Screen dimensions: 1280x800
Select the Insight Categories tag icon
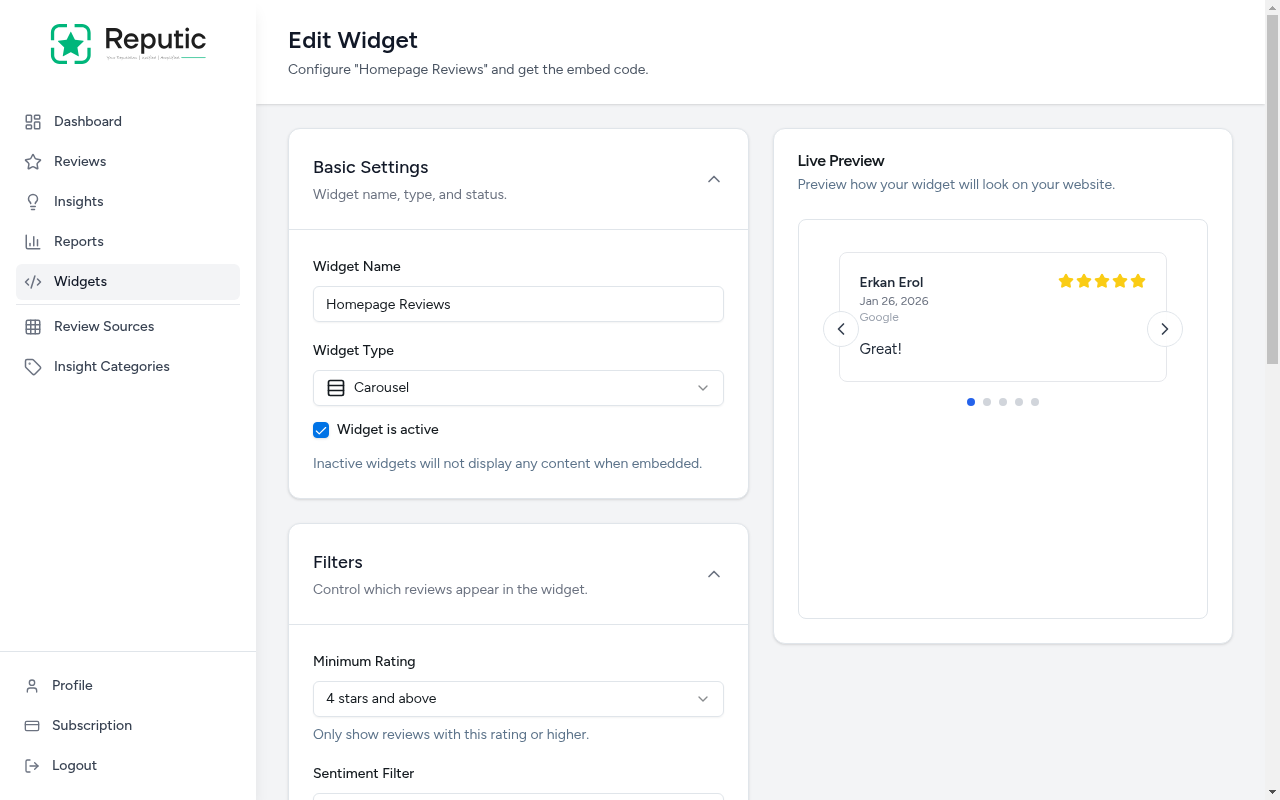point(33,366)
